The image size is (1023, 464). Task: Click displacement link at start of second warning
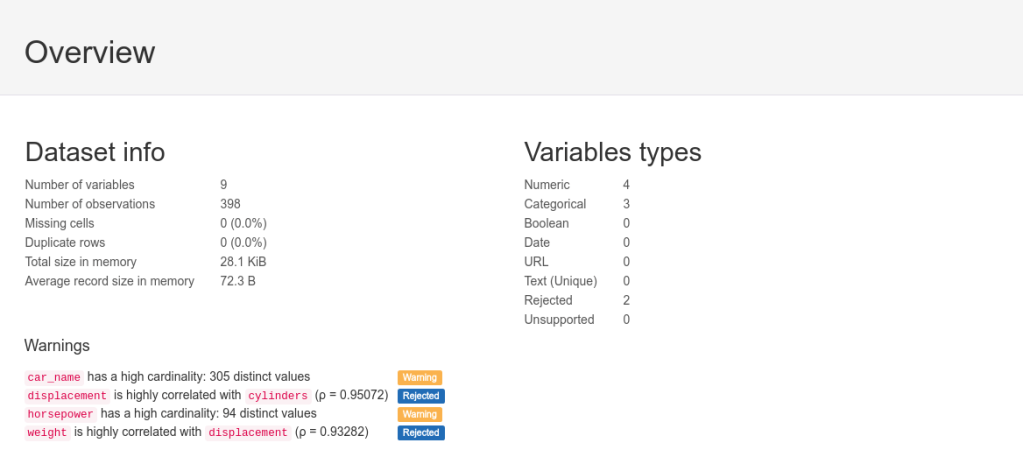(68, 395)
